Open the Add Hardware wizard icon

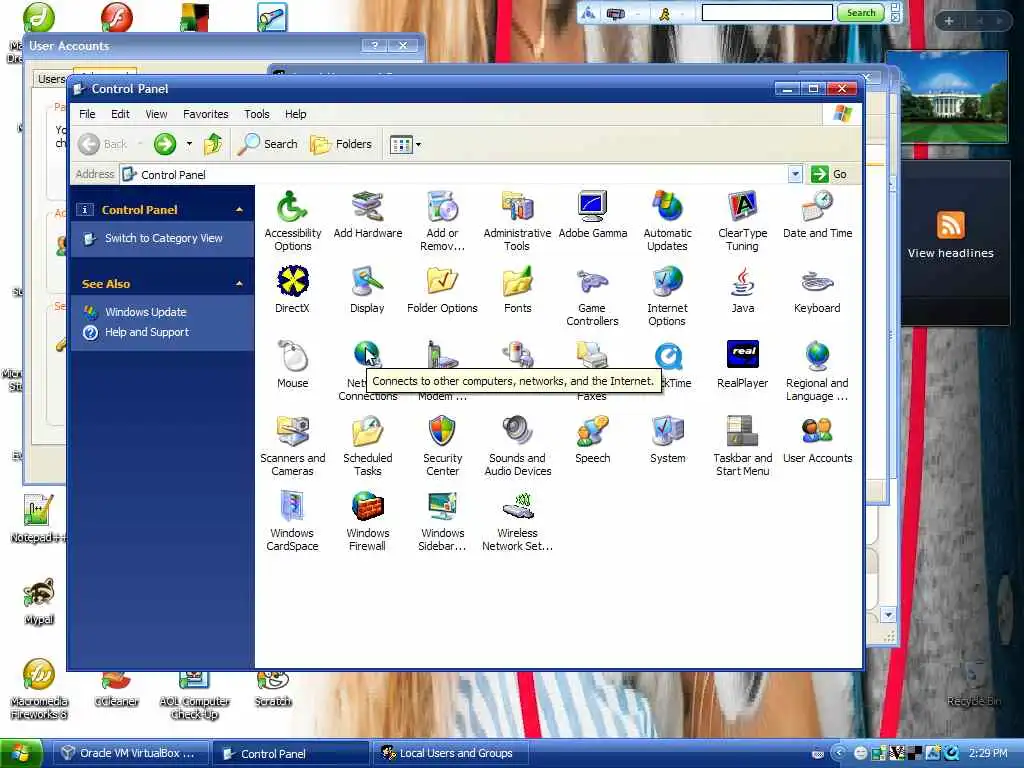point(368,214)
